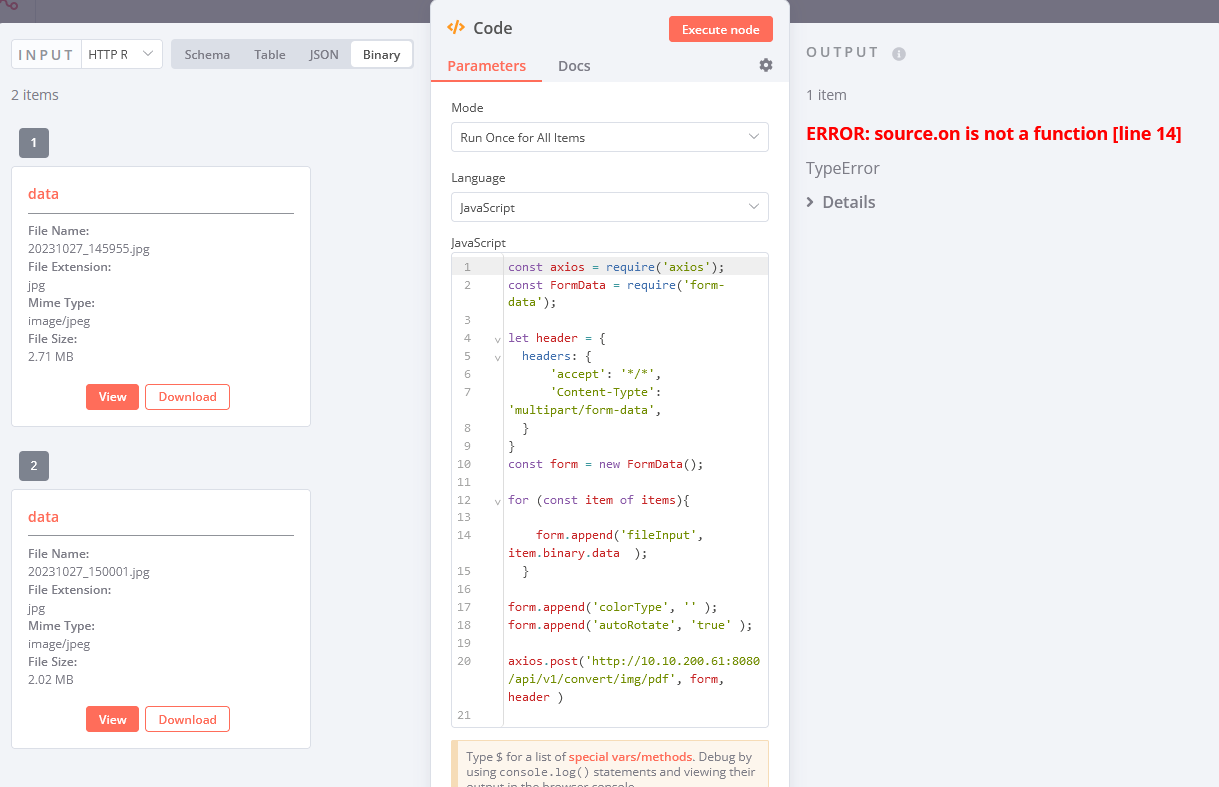Open node settings gear icon
The width and height of the screenshot is (1219, 787).
(x=766, y=65)
